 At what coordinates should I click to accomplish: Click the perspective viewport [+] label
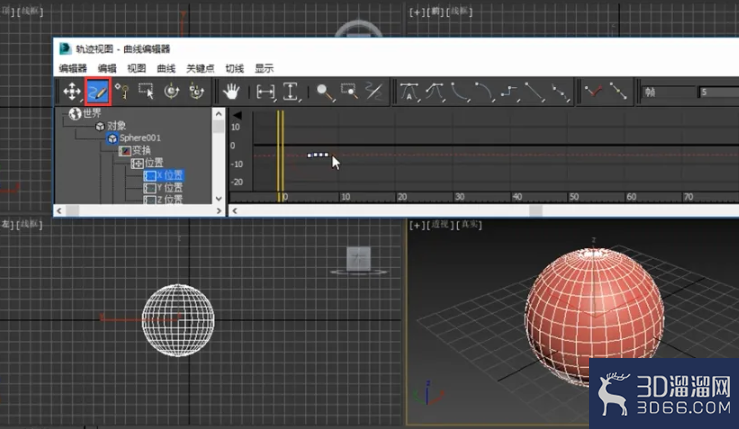coord(415,225)
